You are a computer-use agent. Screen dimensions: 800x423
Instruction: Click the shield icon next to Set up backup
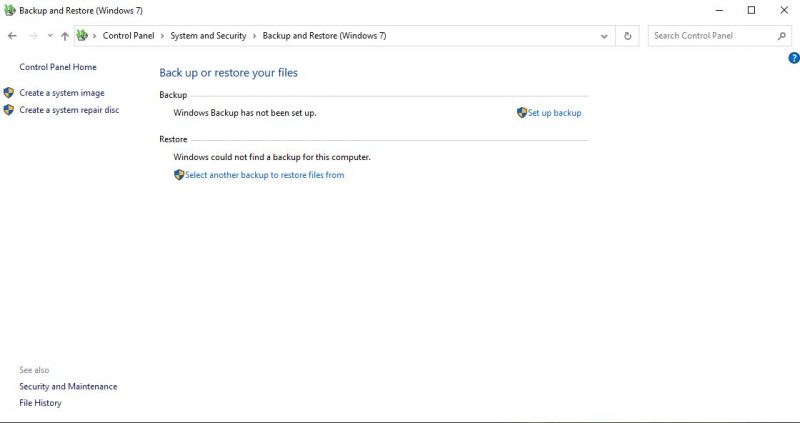tap(521, 113)
